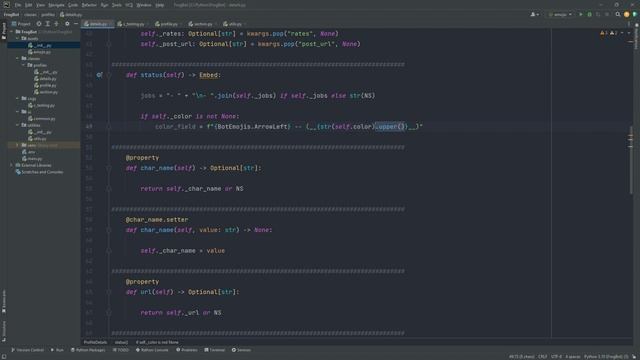Collapse the logs folder in project tree
Image resolution: width=640 pixels, height=360 pixels.
pyautogui.click(x=18, y=98)
